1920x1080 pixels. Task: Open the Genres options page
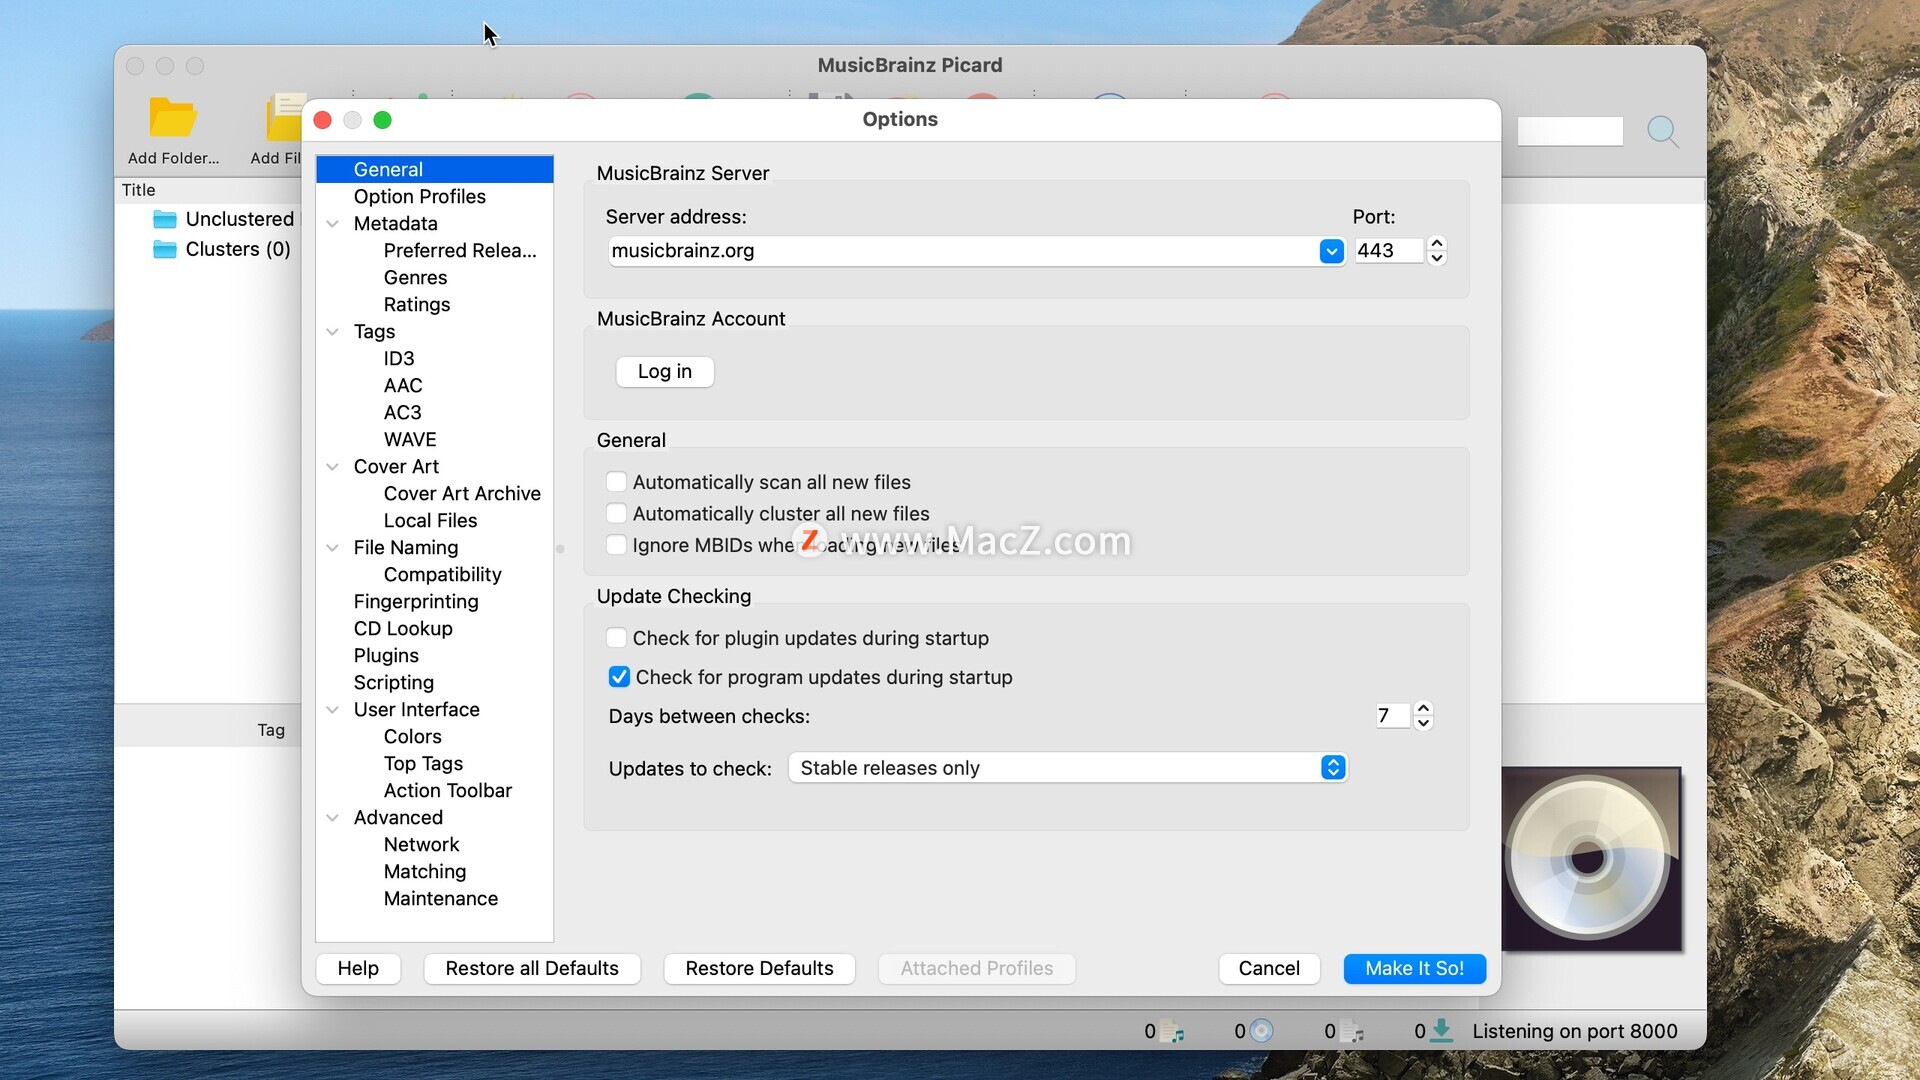(x=415, y=278)
